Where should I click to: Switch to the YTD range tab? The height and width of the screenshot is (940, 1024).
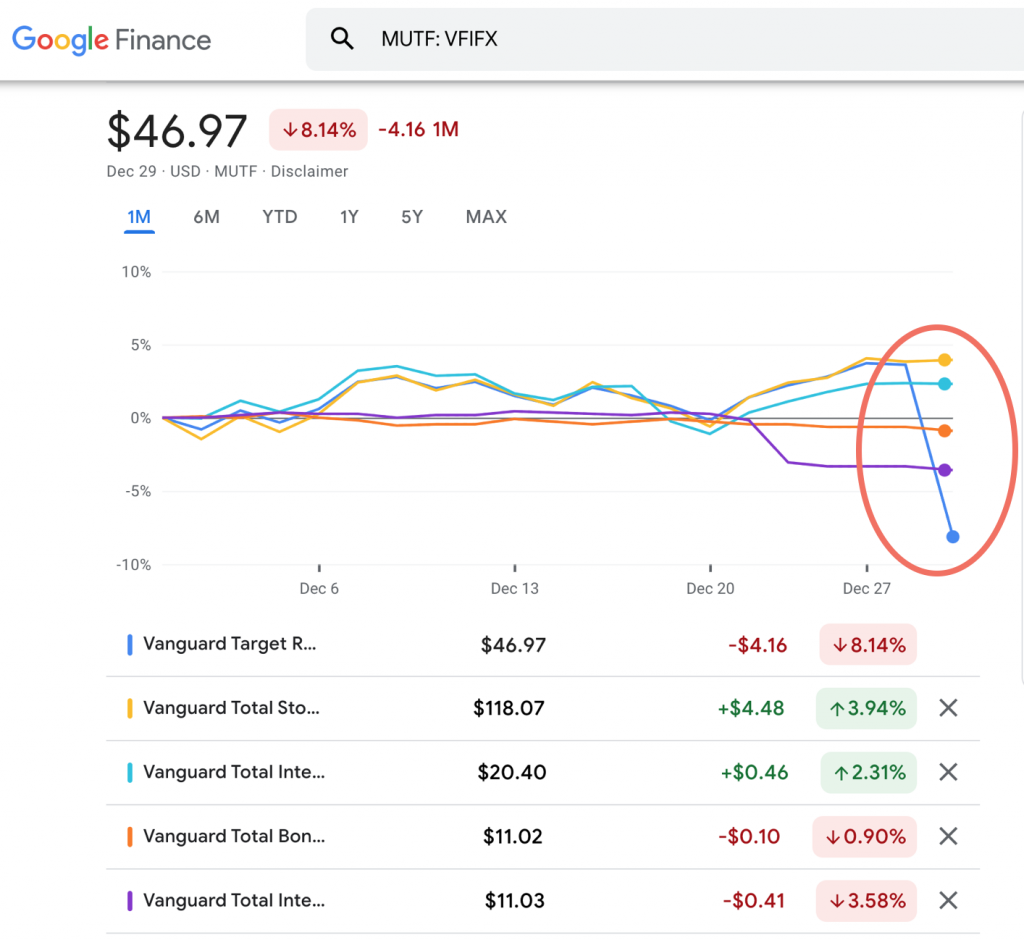(280, 217)
